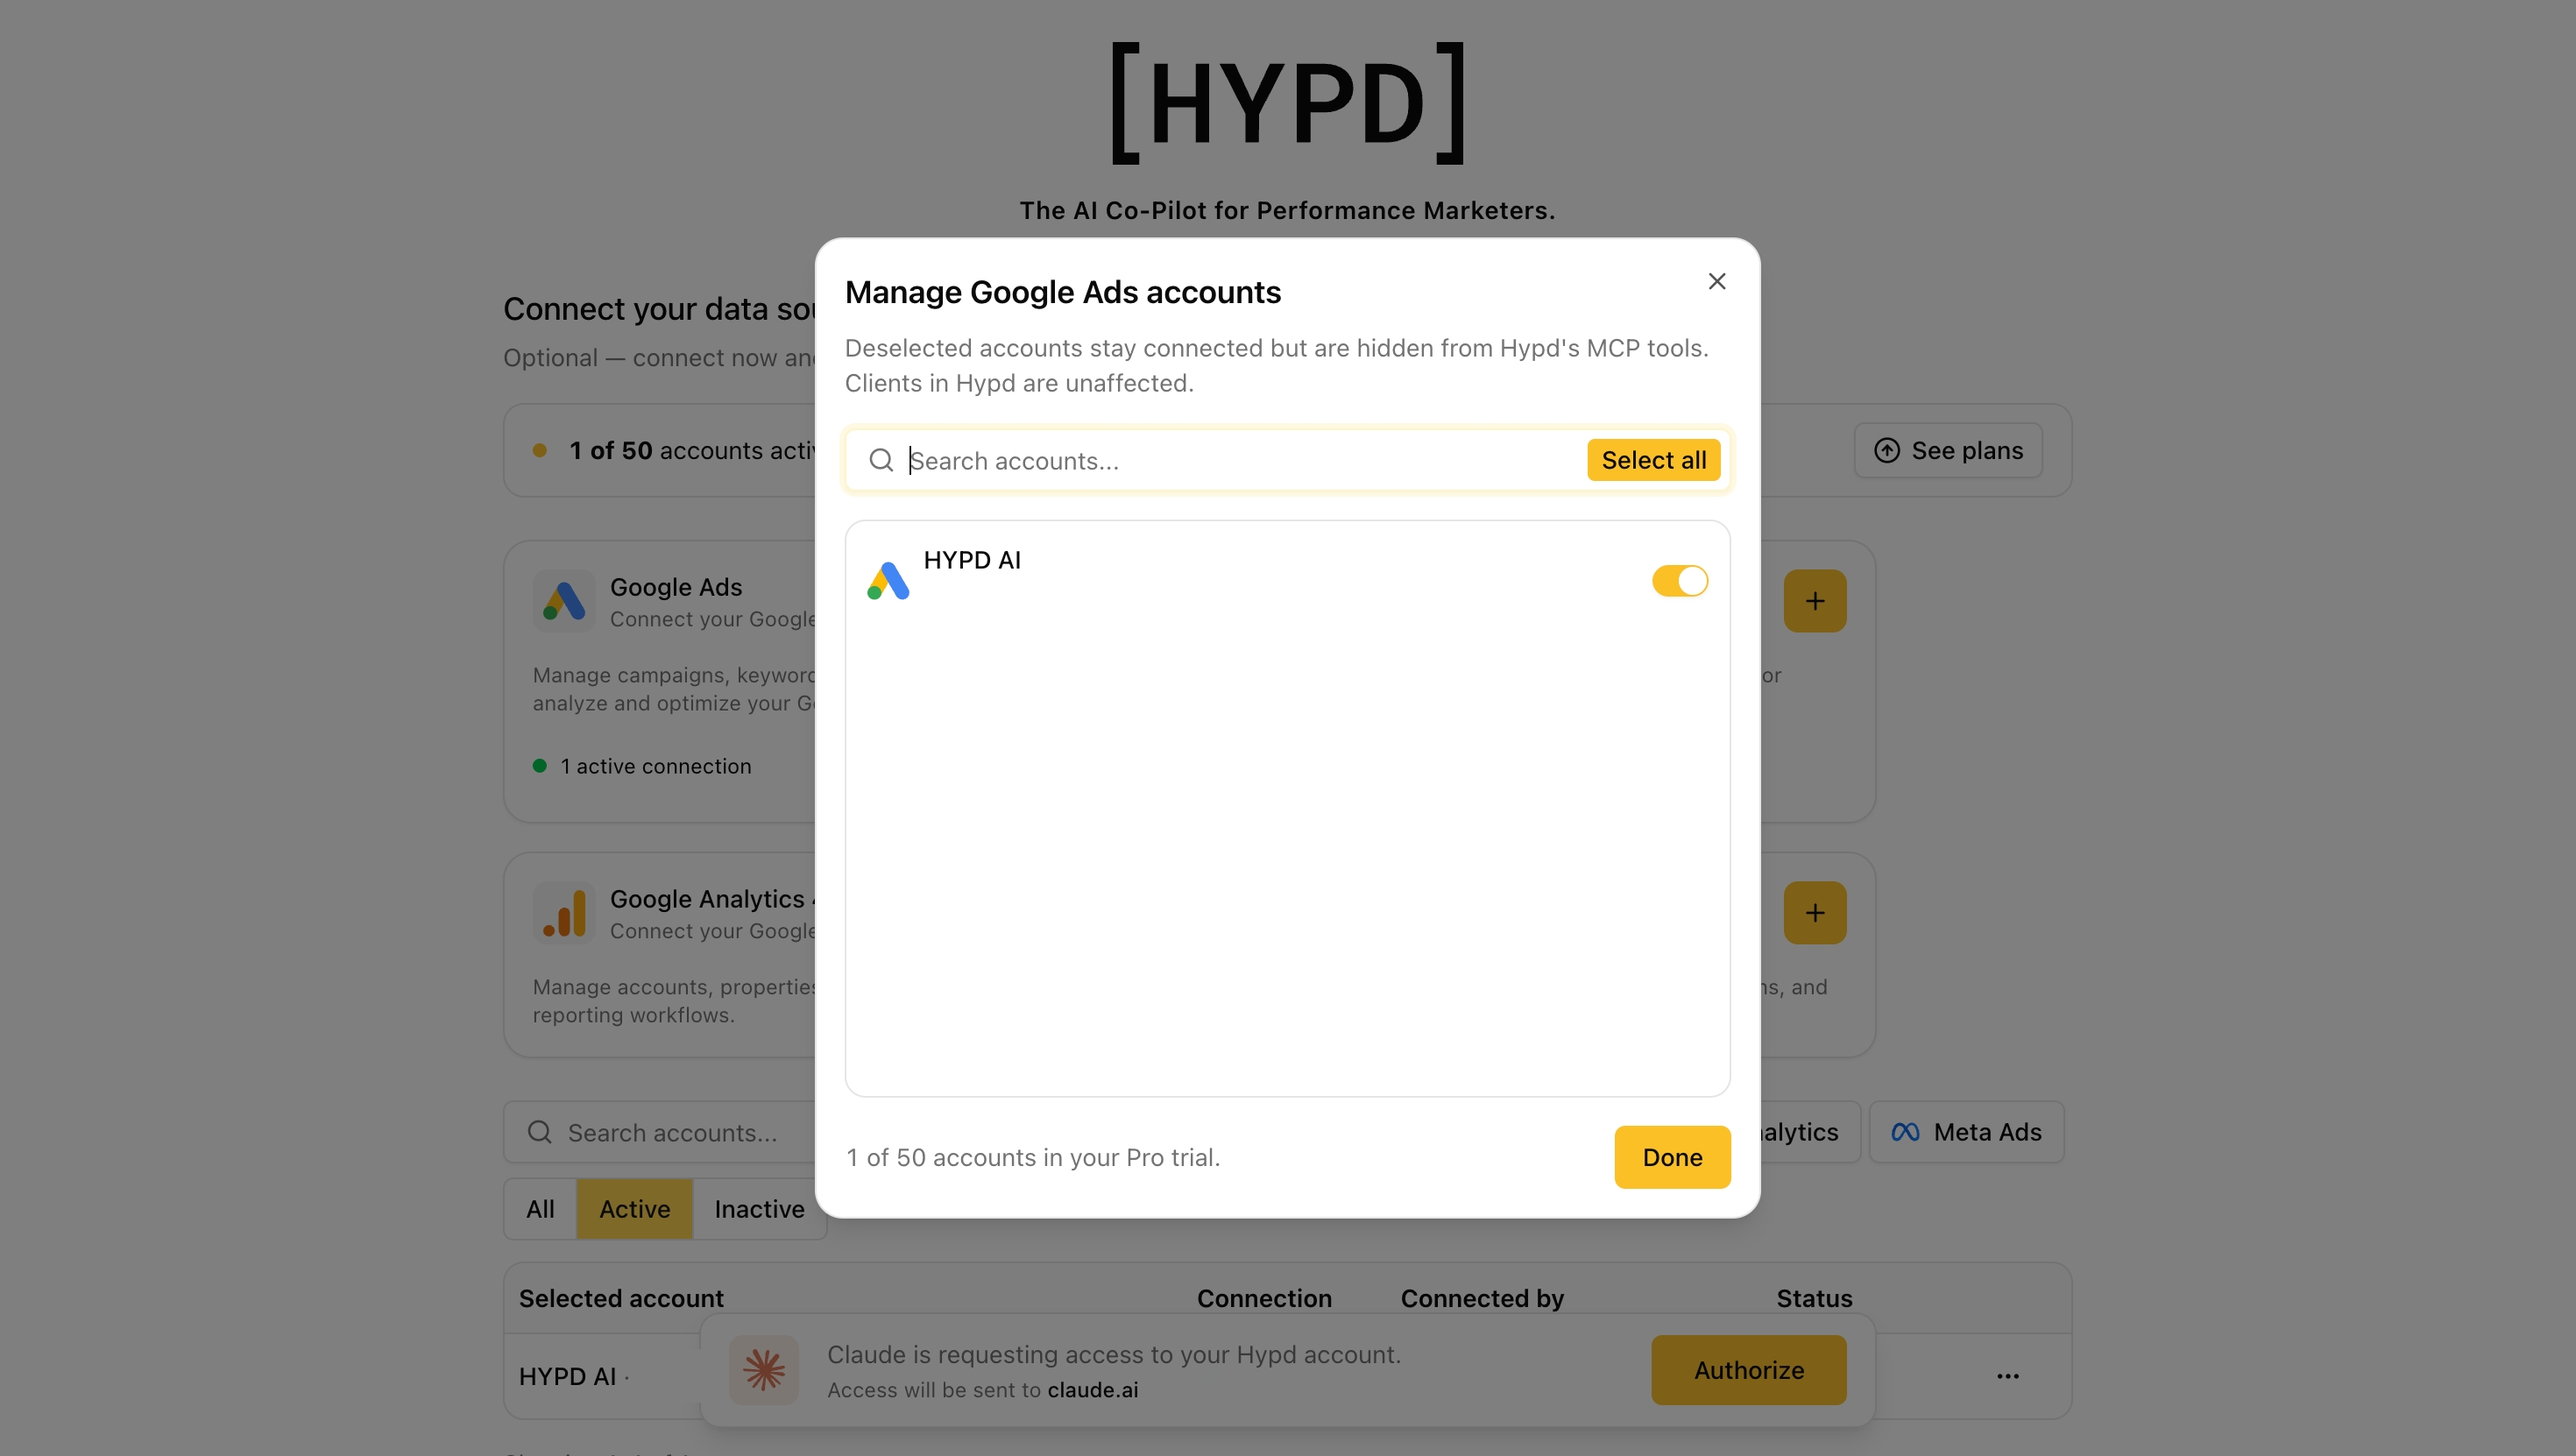Screen dimensions: 2576x1456
Task: Toggle off the HYPD AI account switch
Action: 1680,581
